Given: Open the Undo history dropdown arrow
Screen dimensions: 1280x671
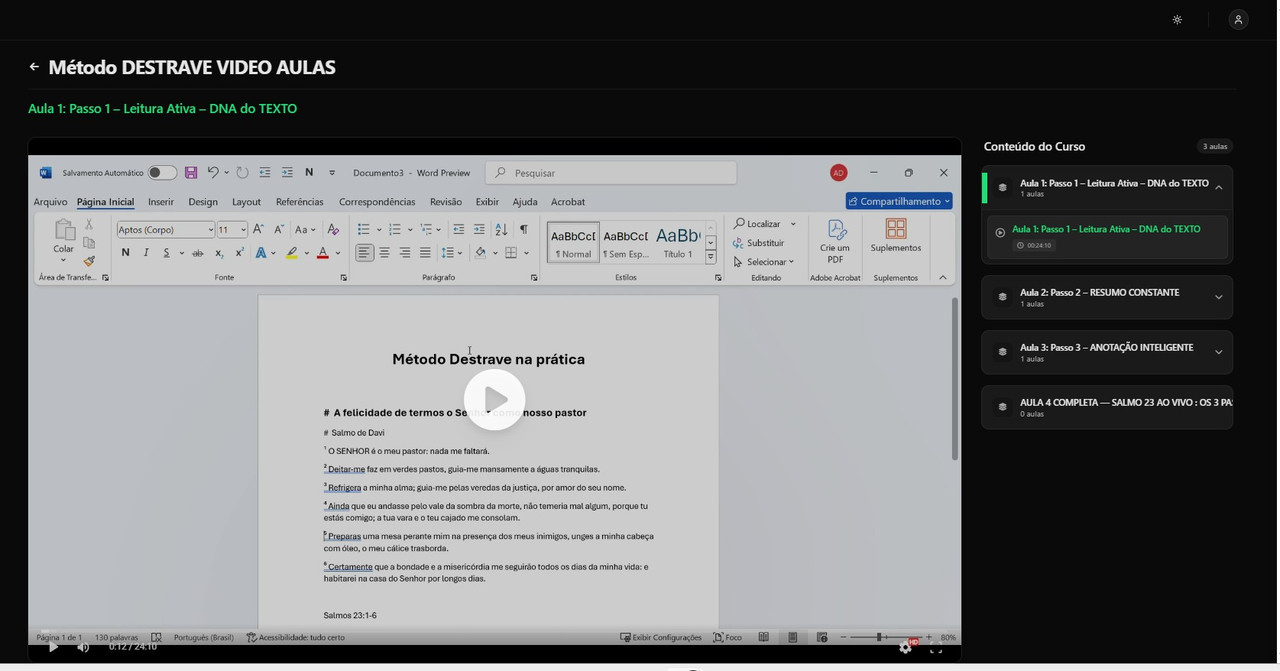Looking at the screenshot, I should (x=226, y=173).
